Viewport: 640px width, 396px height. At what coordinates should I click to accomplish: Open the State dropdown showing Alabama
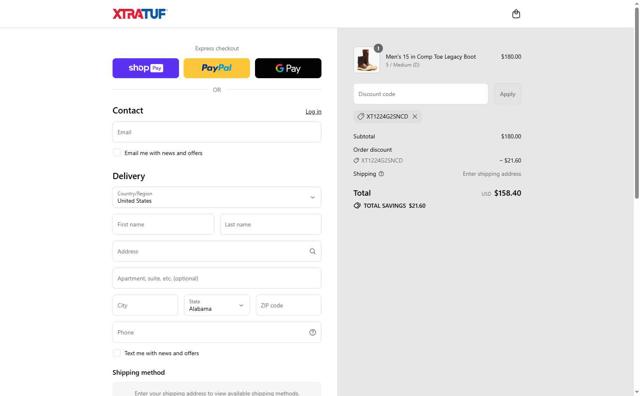[217, 305]
